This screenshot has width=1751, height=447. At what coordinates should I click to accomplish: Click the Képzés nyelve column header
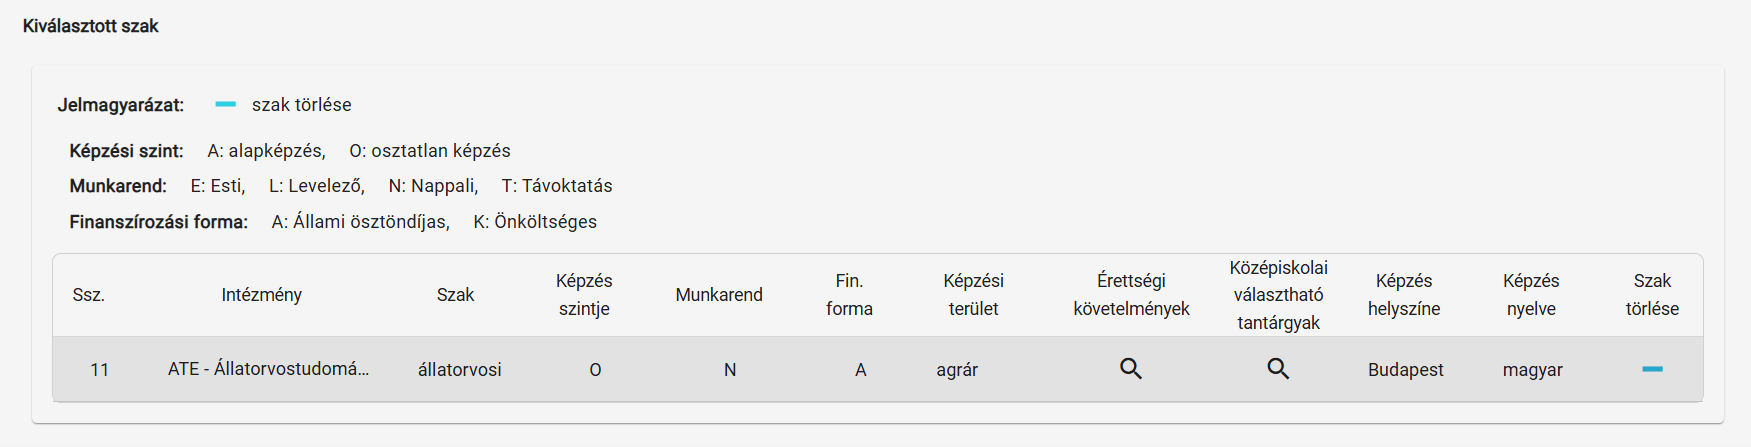coord(1531,295)
